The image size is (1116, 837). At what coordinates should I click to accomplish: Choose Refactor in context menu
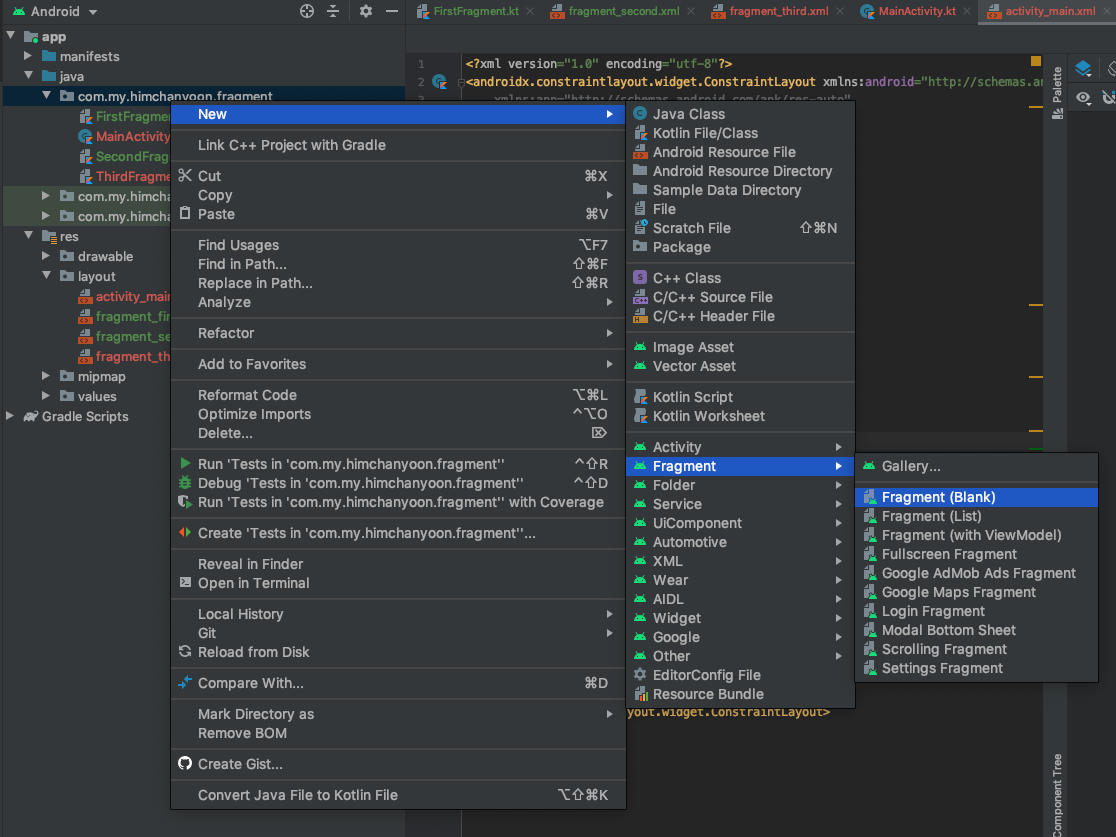[398, 333]
